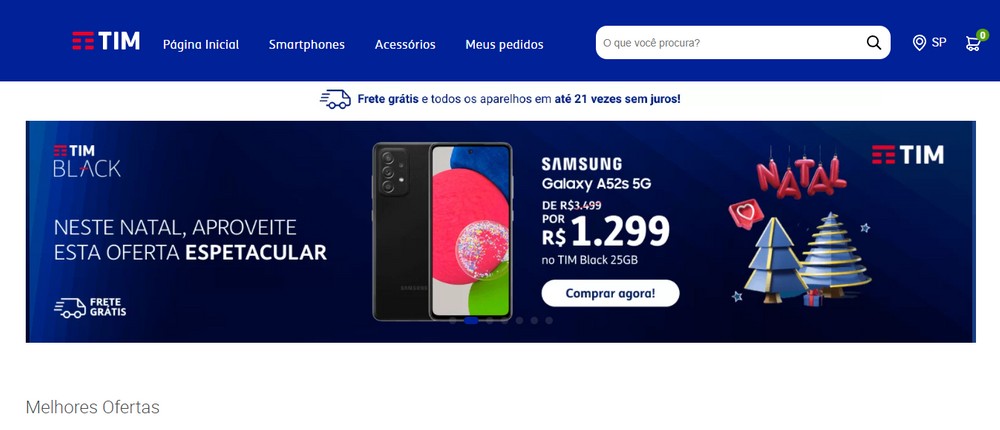1000x430 pixels.
Task: Click the Galaxy A52s 5G phone image
Action: tap(443, 232)
